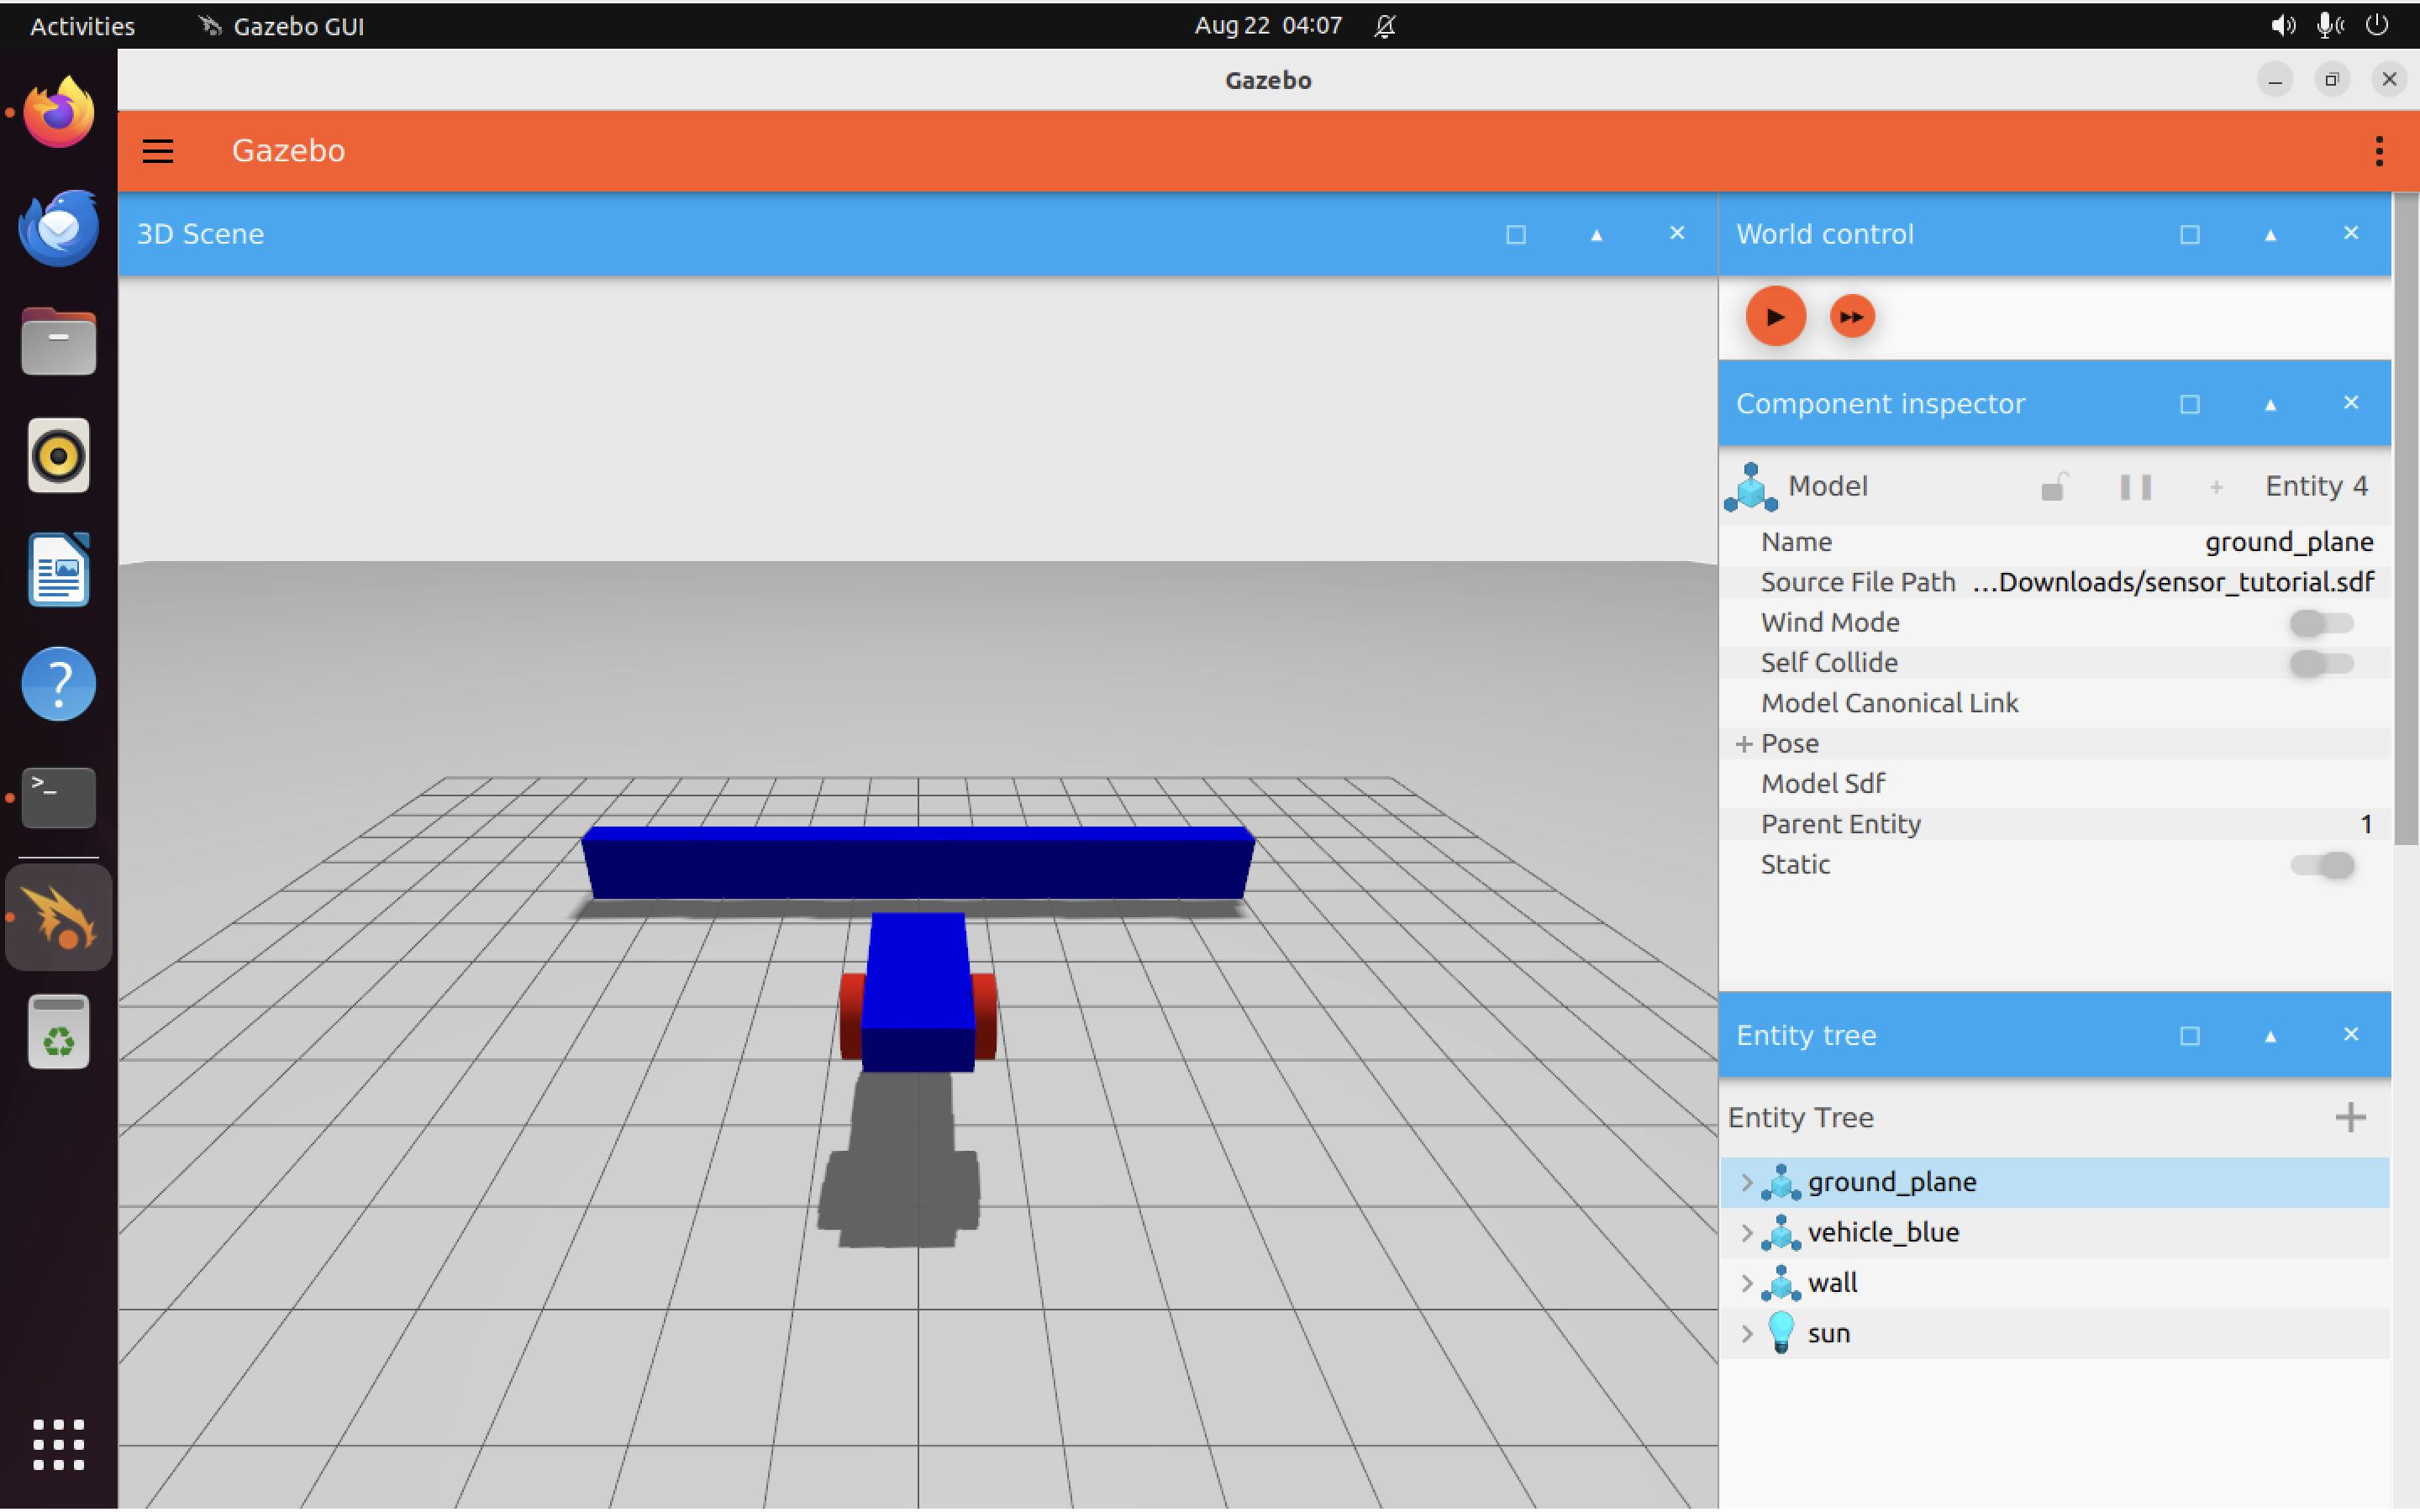Float the World control panel
The height and width of the screenshot is (1512, 2420).
pos(2189,235)
